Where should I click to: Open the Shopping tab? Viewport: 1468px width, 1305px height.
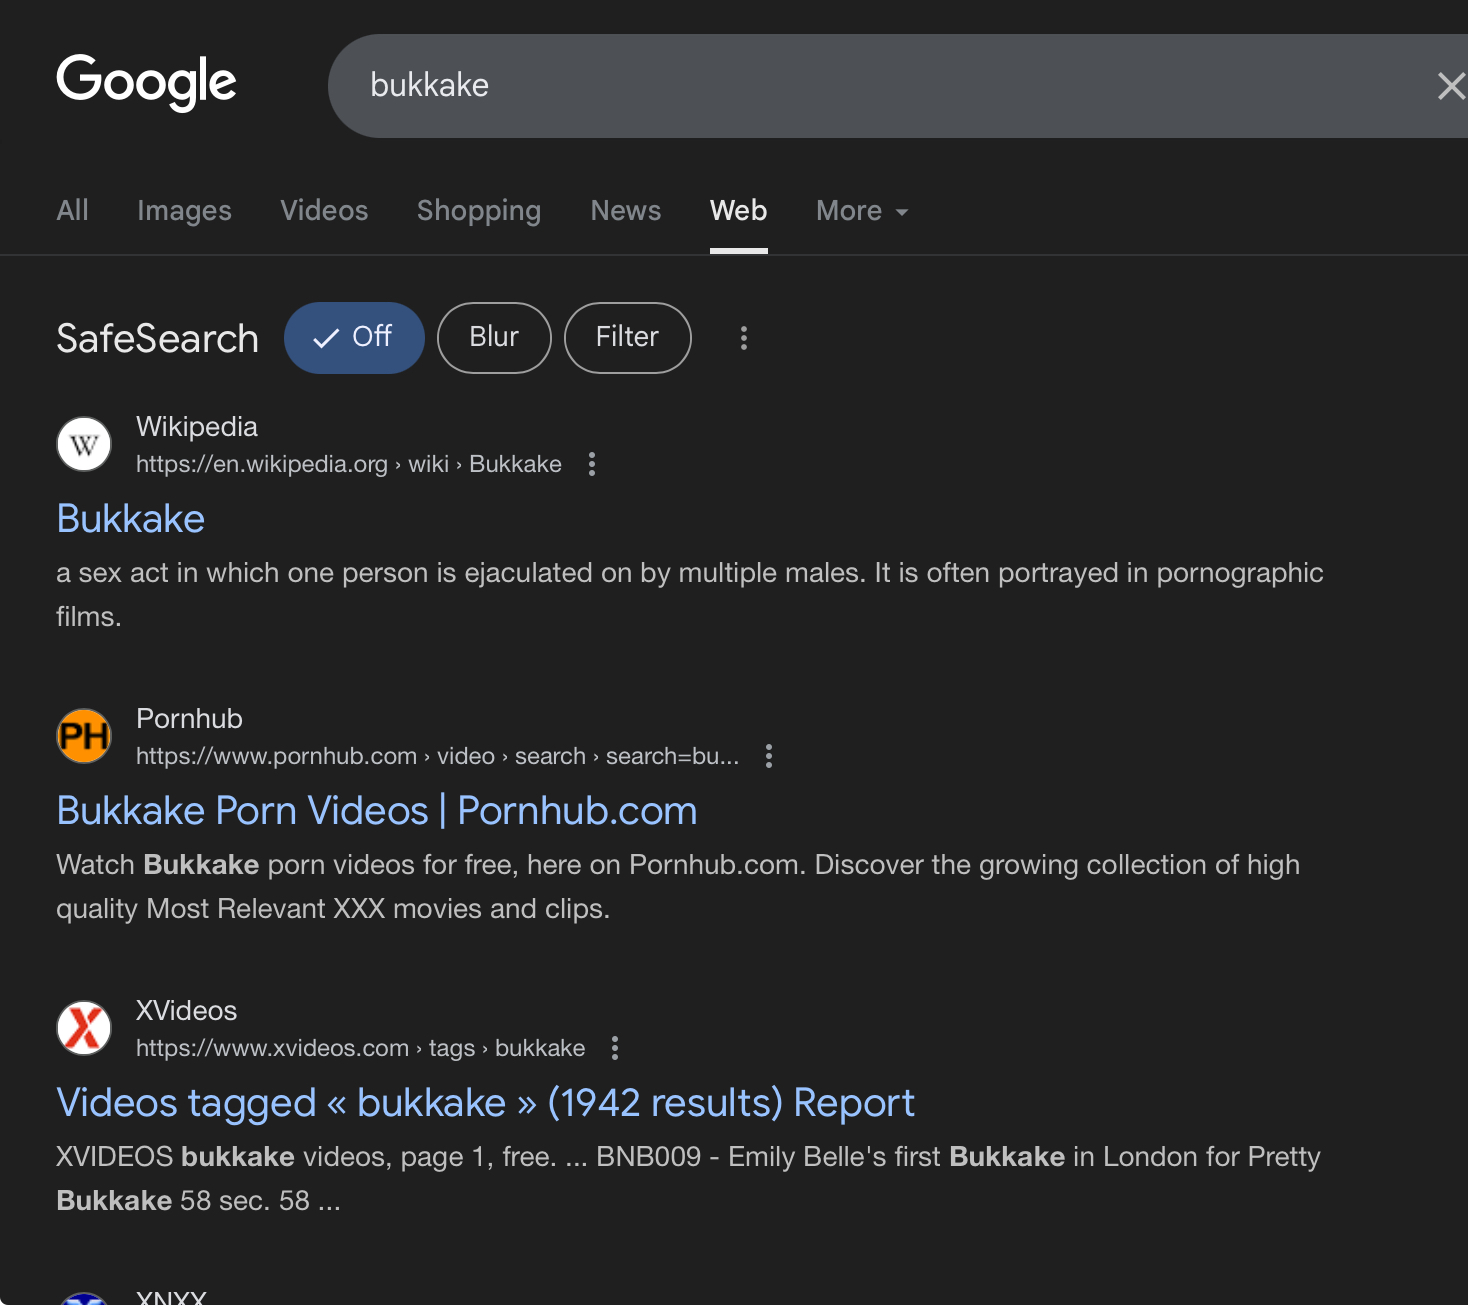point(478,211)
